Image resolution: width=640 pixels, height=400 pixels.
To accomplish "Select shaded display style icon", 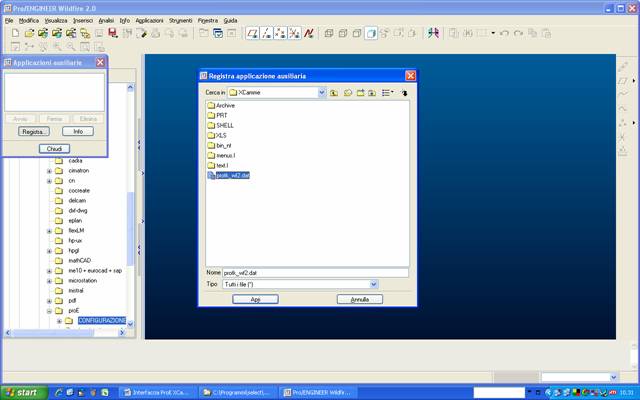I will [x=371, y=33].
